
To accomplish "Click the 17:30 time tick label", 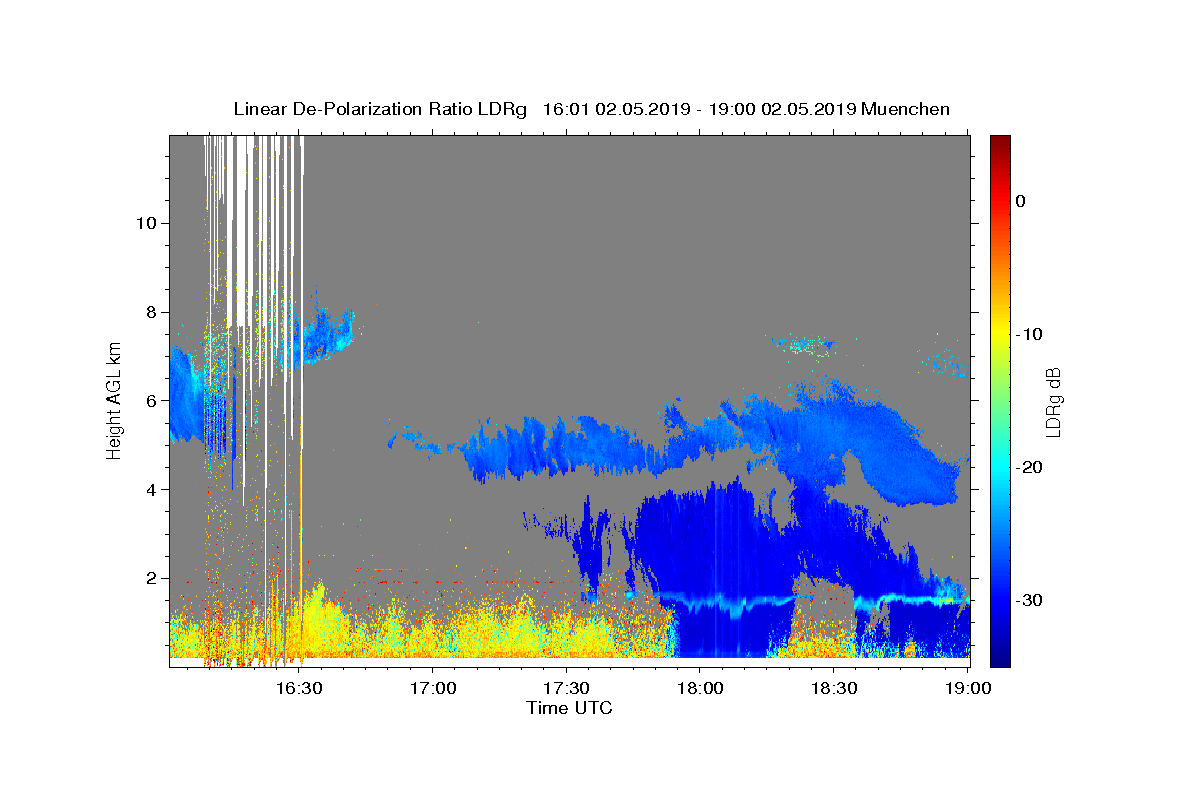I will (x=566, y=688).
